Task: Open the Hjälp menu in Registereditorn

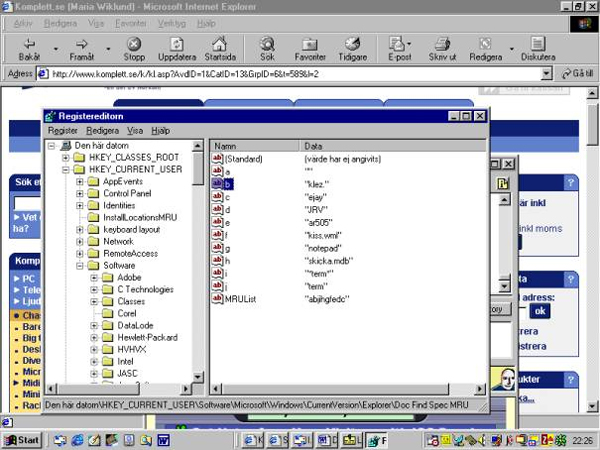Action: point(161,131)
